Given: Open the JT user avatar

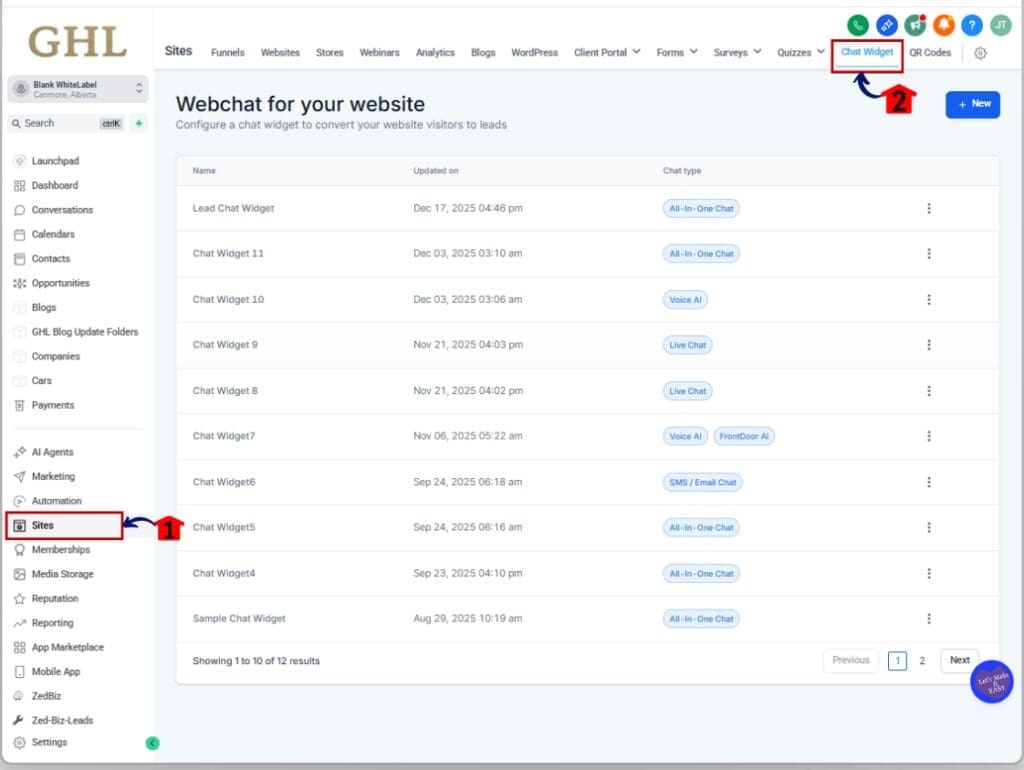Looking at the screenshot, I should coord(1000,25).
